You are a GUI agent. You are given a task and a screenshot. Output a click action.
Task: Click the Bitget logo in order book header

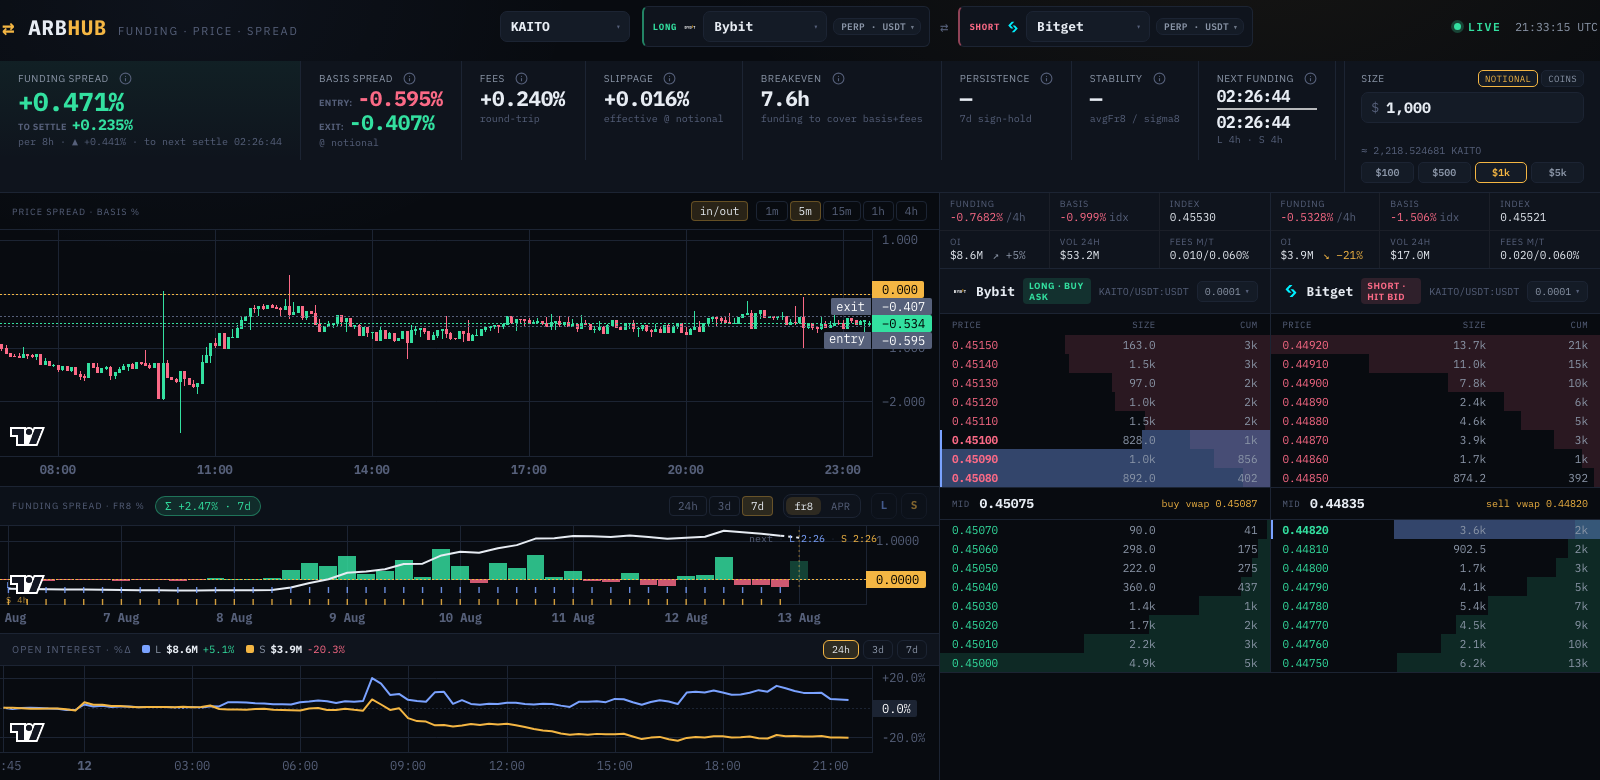[x=1291, y=291]
